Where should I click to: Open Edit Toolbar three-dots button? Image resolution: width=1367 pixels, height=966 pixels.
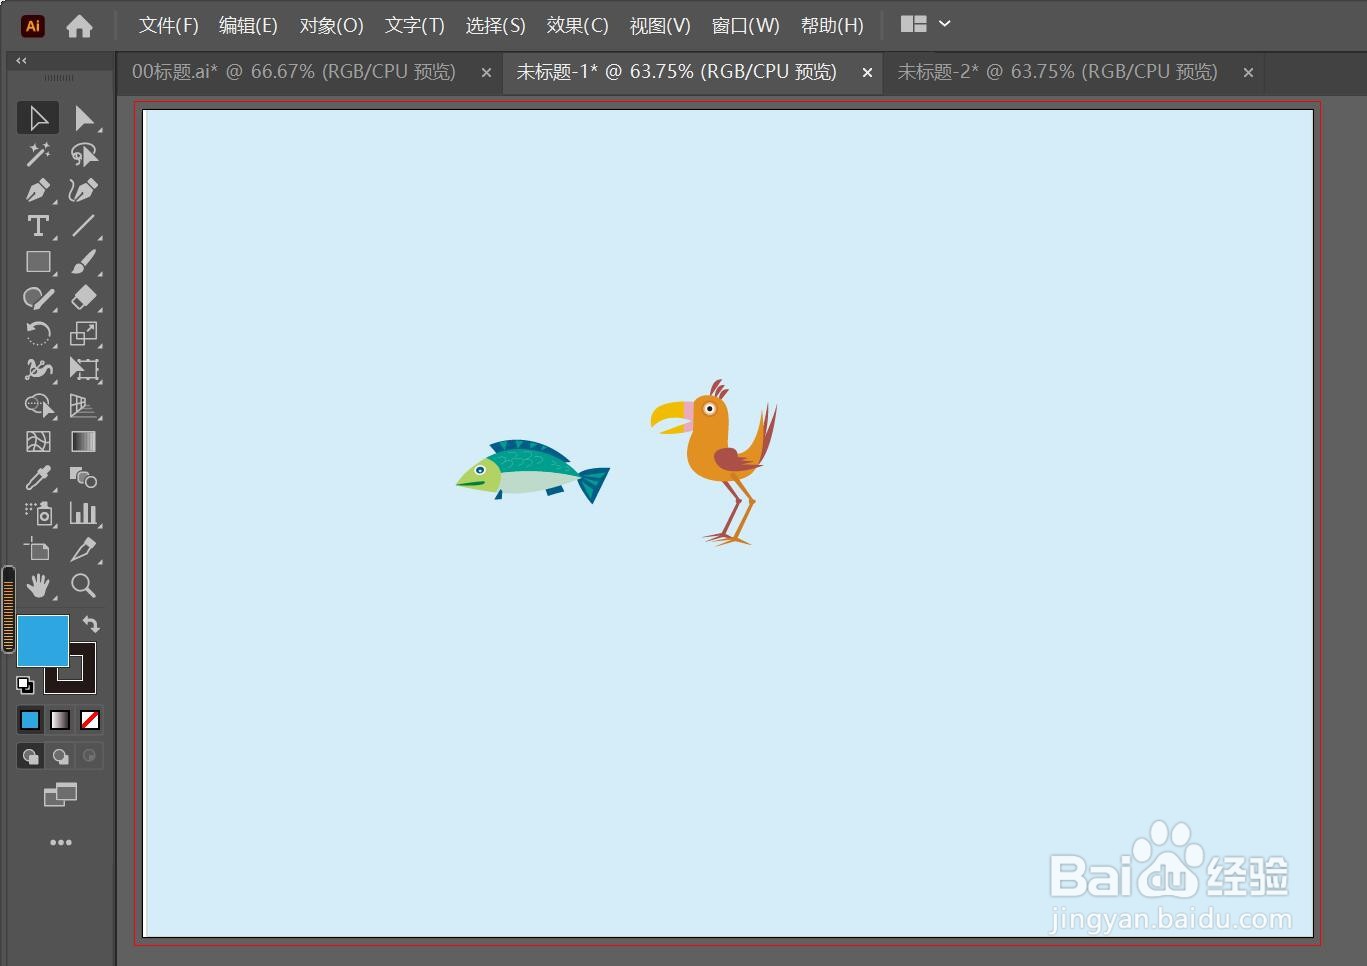click(x=61, y=843)
